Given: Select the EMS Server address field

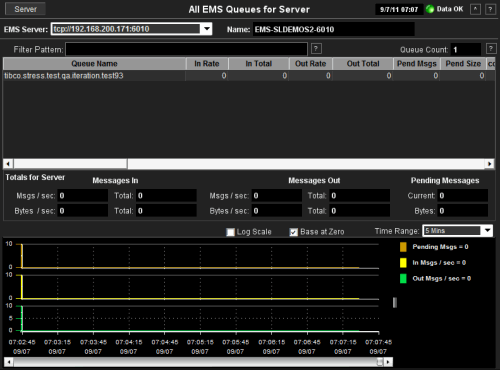Looking at the screenshot, I should pos(126,29).
